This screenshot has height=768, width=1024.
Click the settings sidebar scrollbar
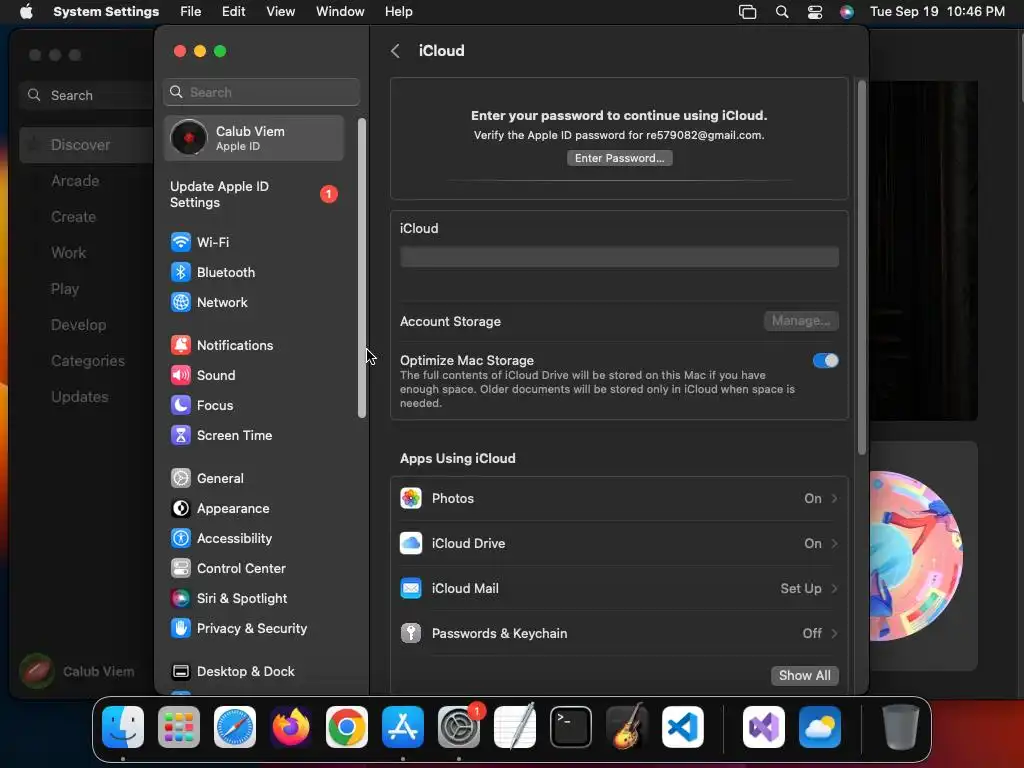click(362, 268)
